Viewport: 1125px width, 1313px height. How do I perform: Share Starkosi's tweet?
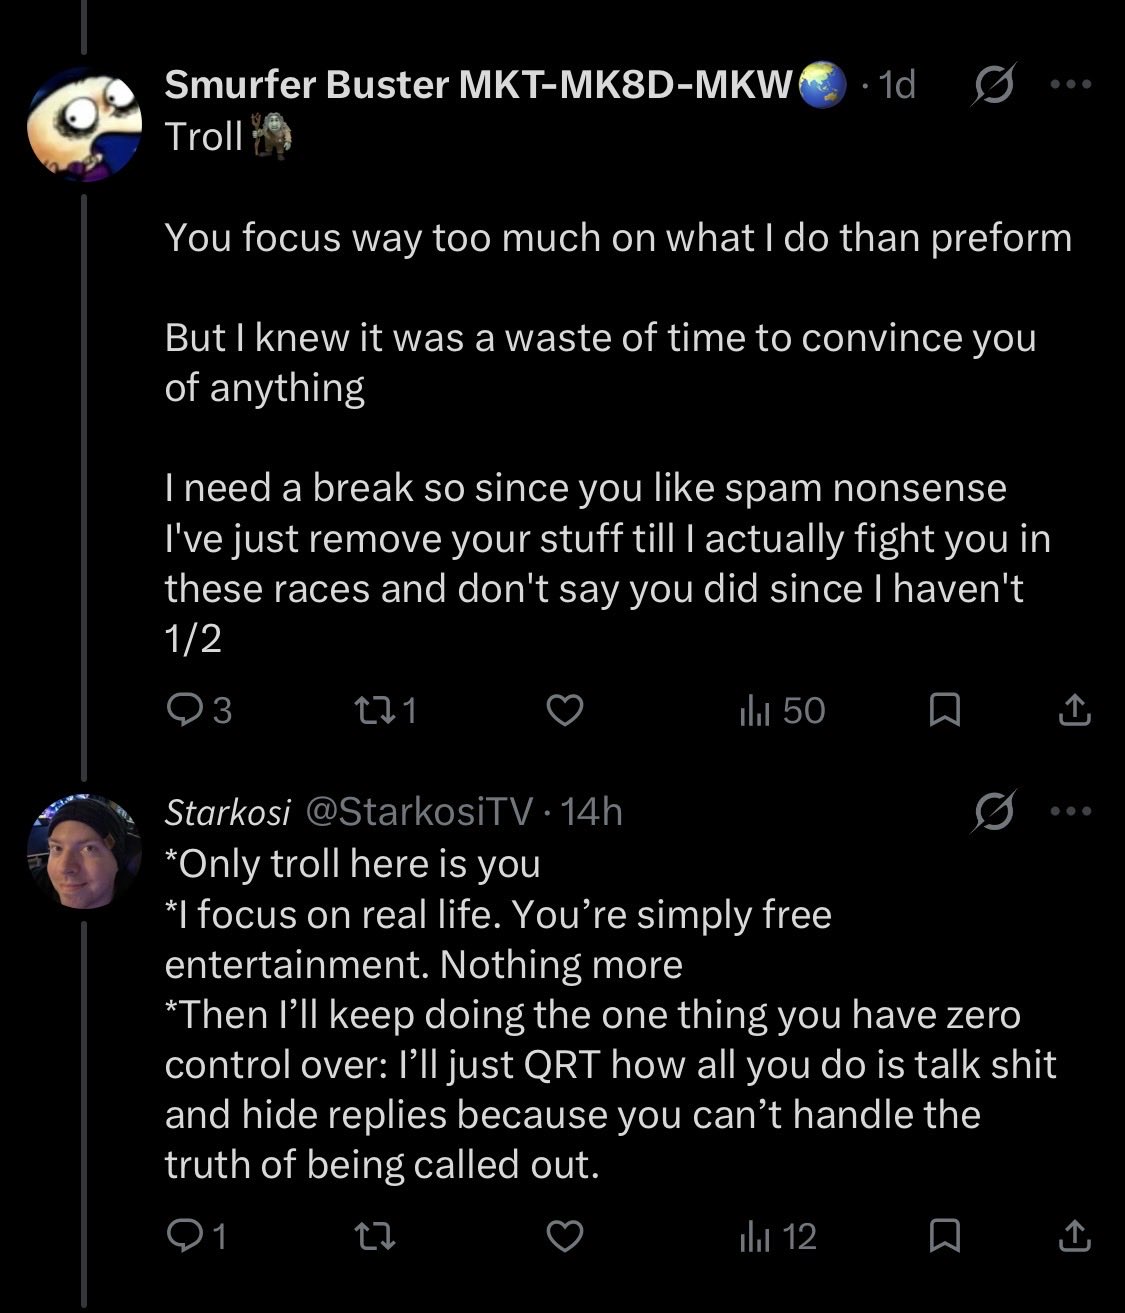pyautogui.click(x=1074, y=1238)
